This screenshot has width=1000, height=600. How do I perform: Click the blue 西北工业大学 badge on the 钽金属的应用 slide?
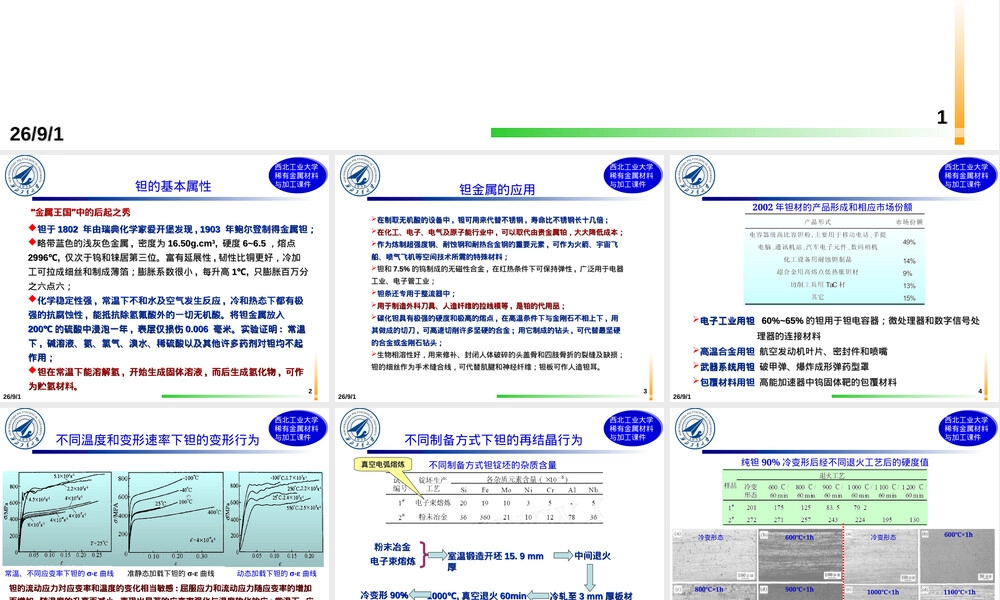click(x=633, y=175)
